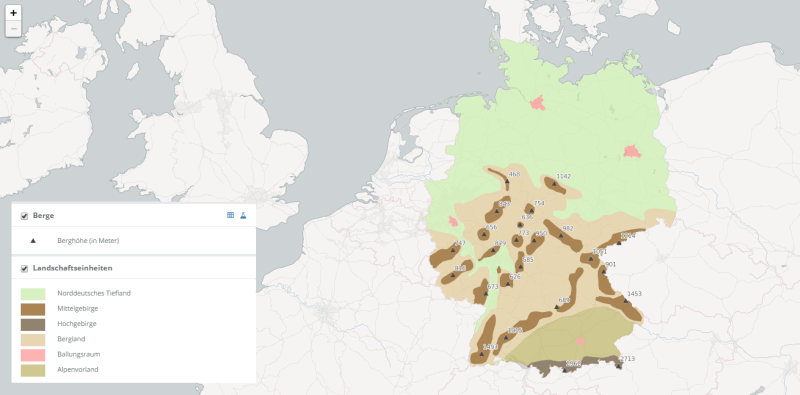This screenshot has width=800, height=395.
Task: Select the mountain marker labeled 1051
Action: [x=591, y=259]
